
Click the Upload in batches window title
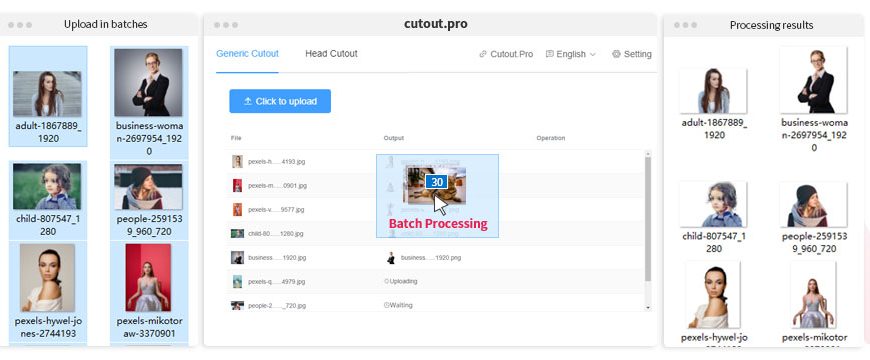pyautogui.click(x=105, y=24)
